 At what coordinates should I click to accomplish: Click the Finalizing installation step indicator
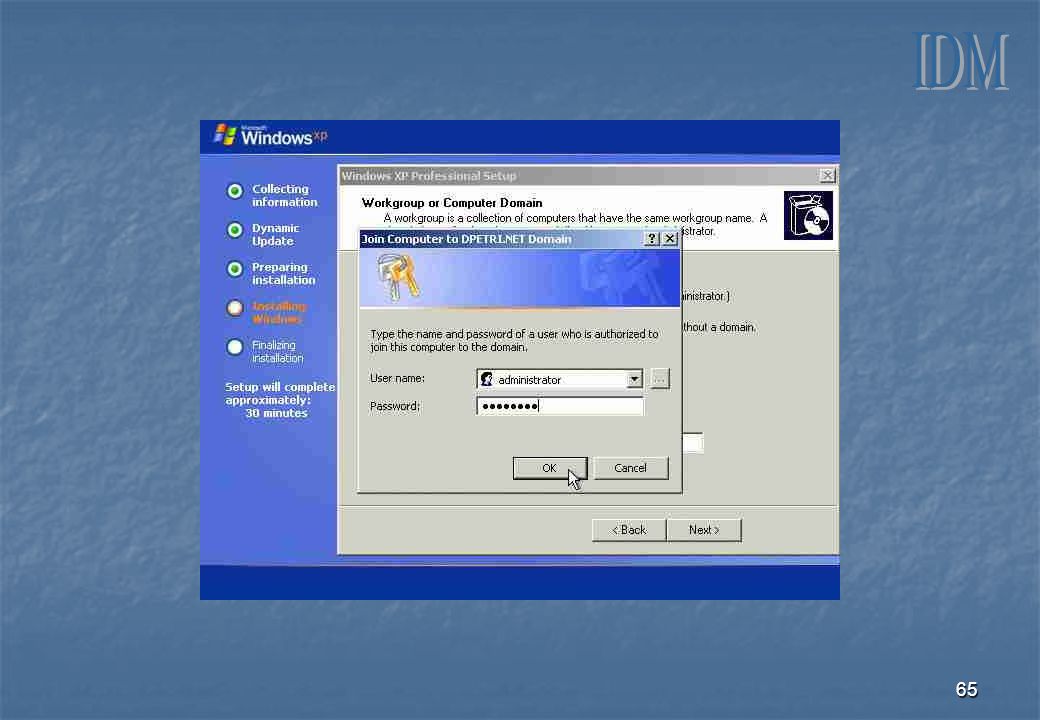point(235,347)
